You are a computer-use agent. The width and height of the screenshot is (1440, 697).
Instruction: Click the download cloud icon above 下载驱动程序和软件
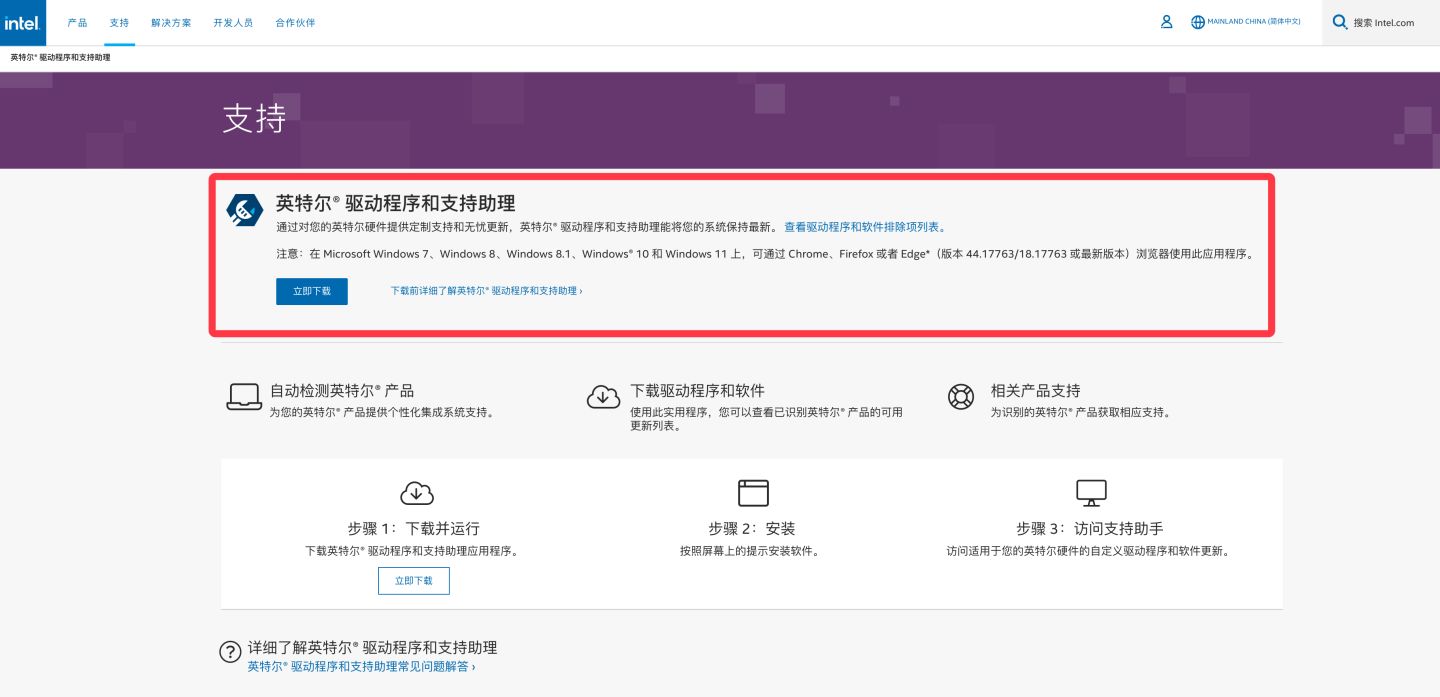[x=603, y=397]
